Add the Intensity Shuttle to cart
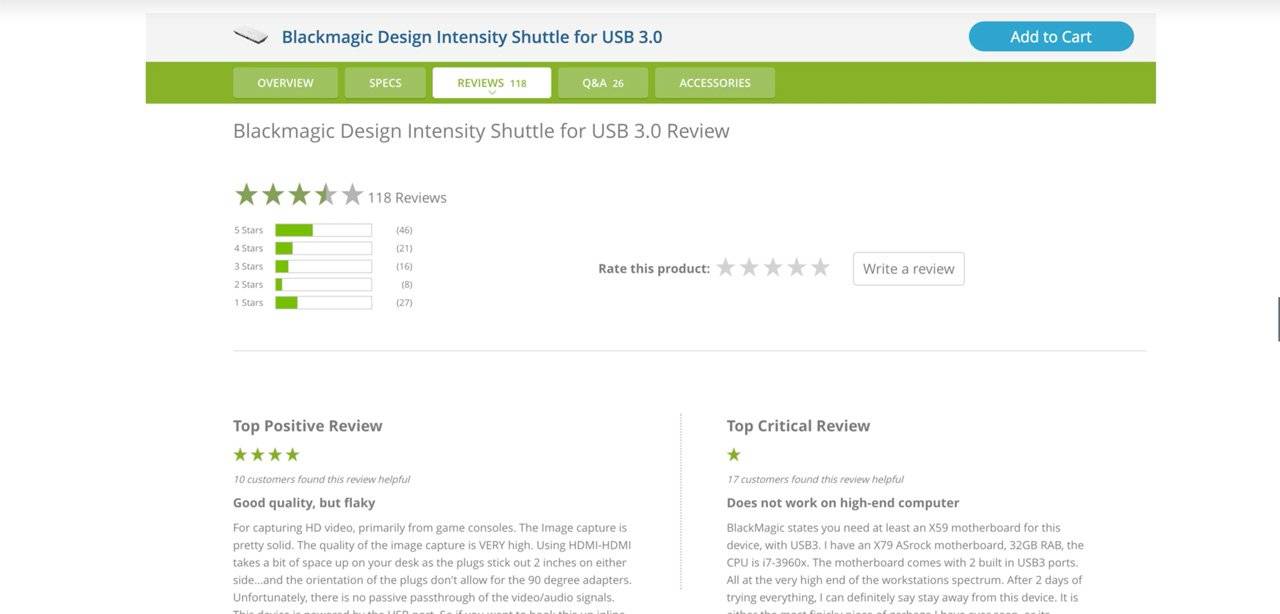1280x614 pixels. point(1050,37)
